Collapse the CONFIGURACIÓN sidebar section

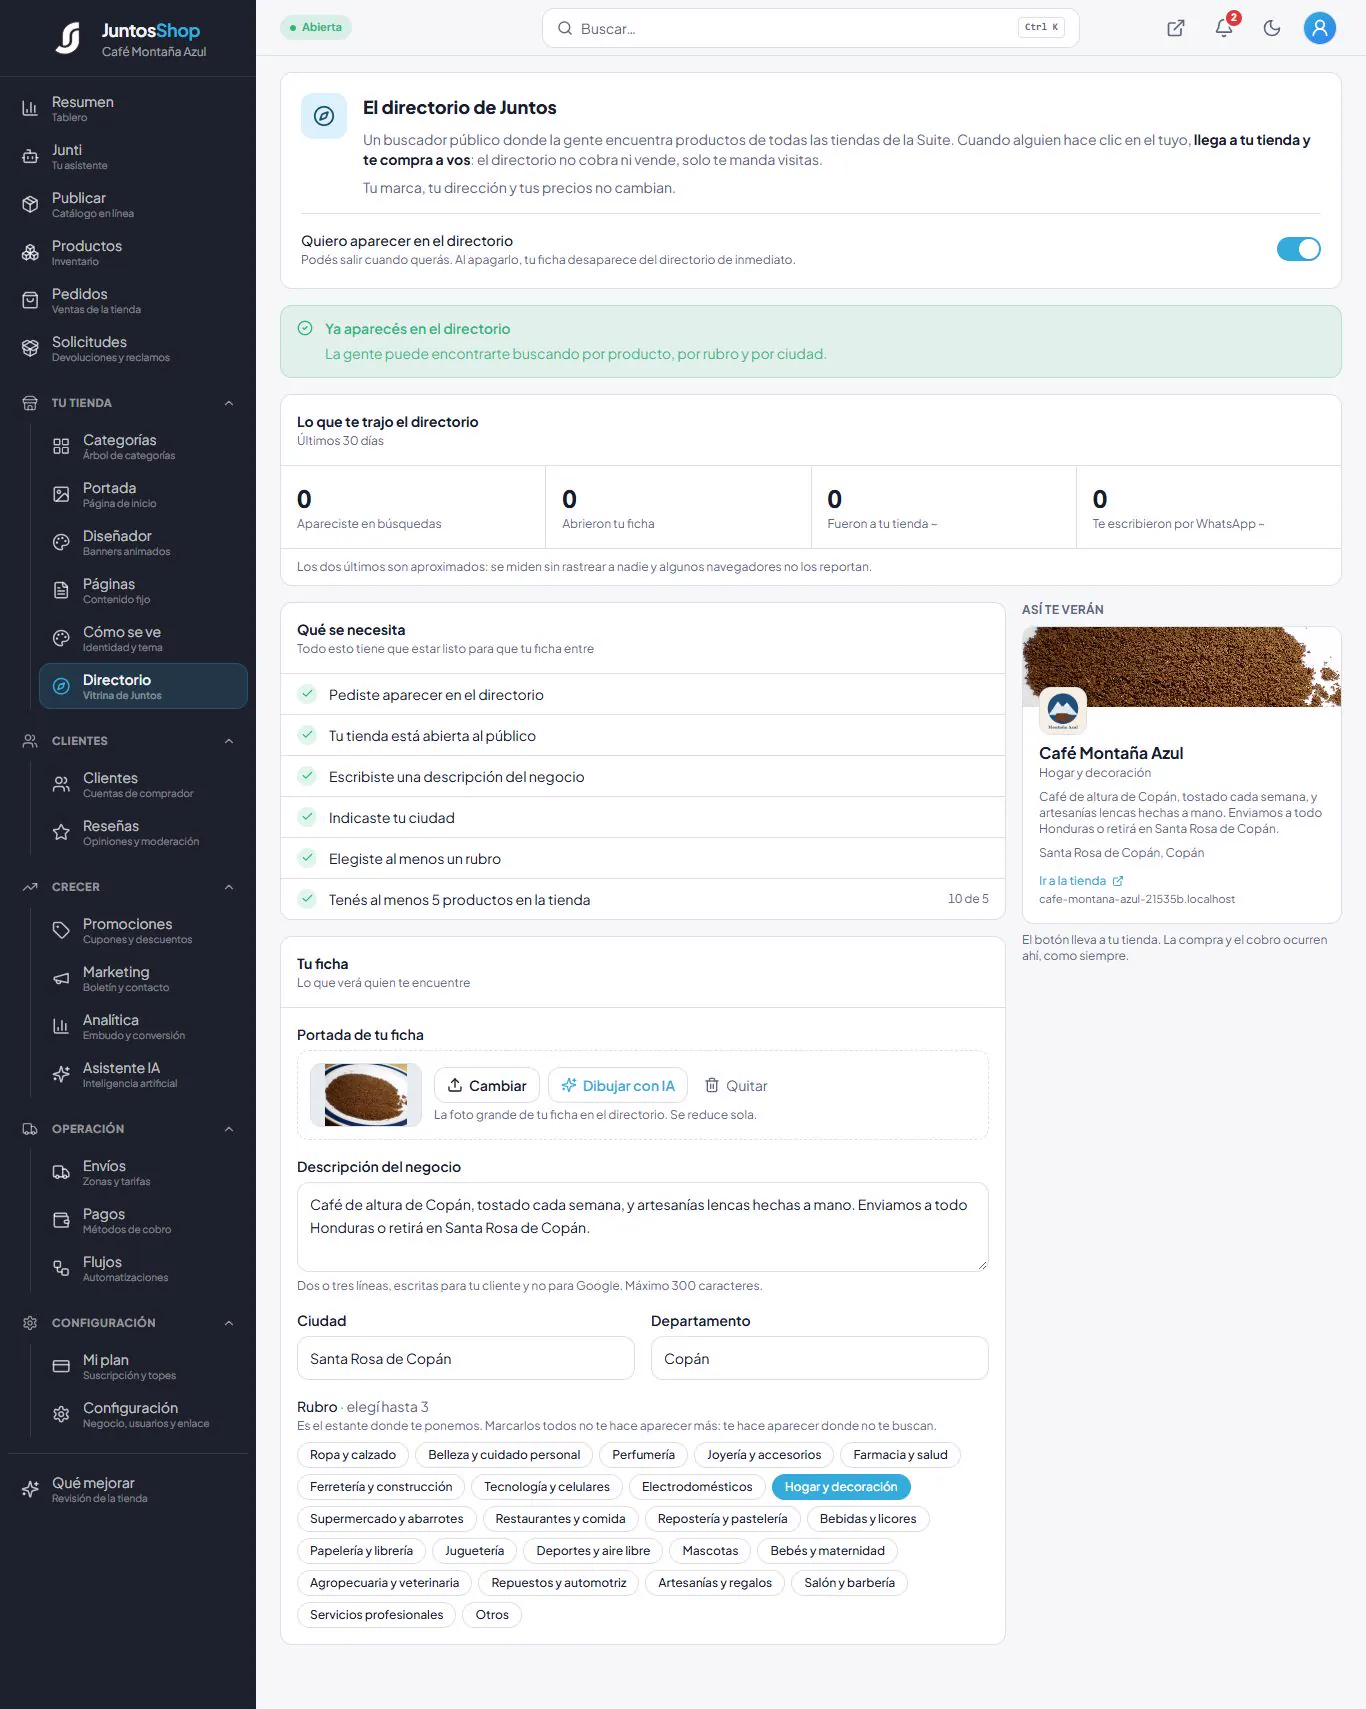pos(128,1323)
